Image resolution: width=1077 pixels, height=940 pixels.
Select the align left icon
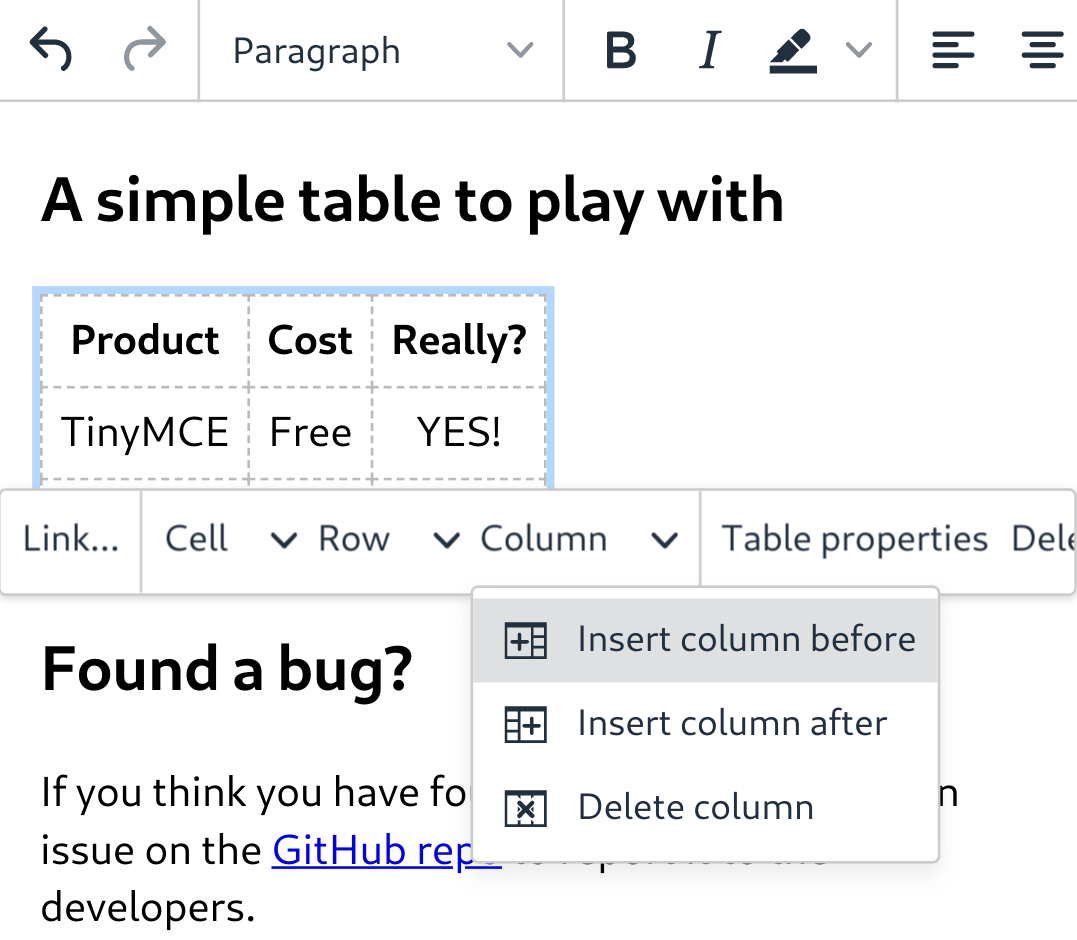coord(952,50)
